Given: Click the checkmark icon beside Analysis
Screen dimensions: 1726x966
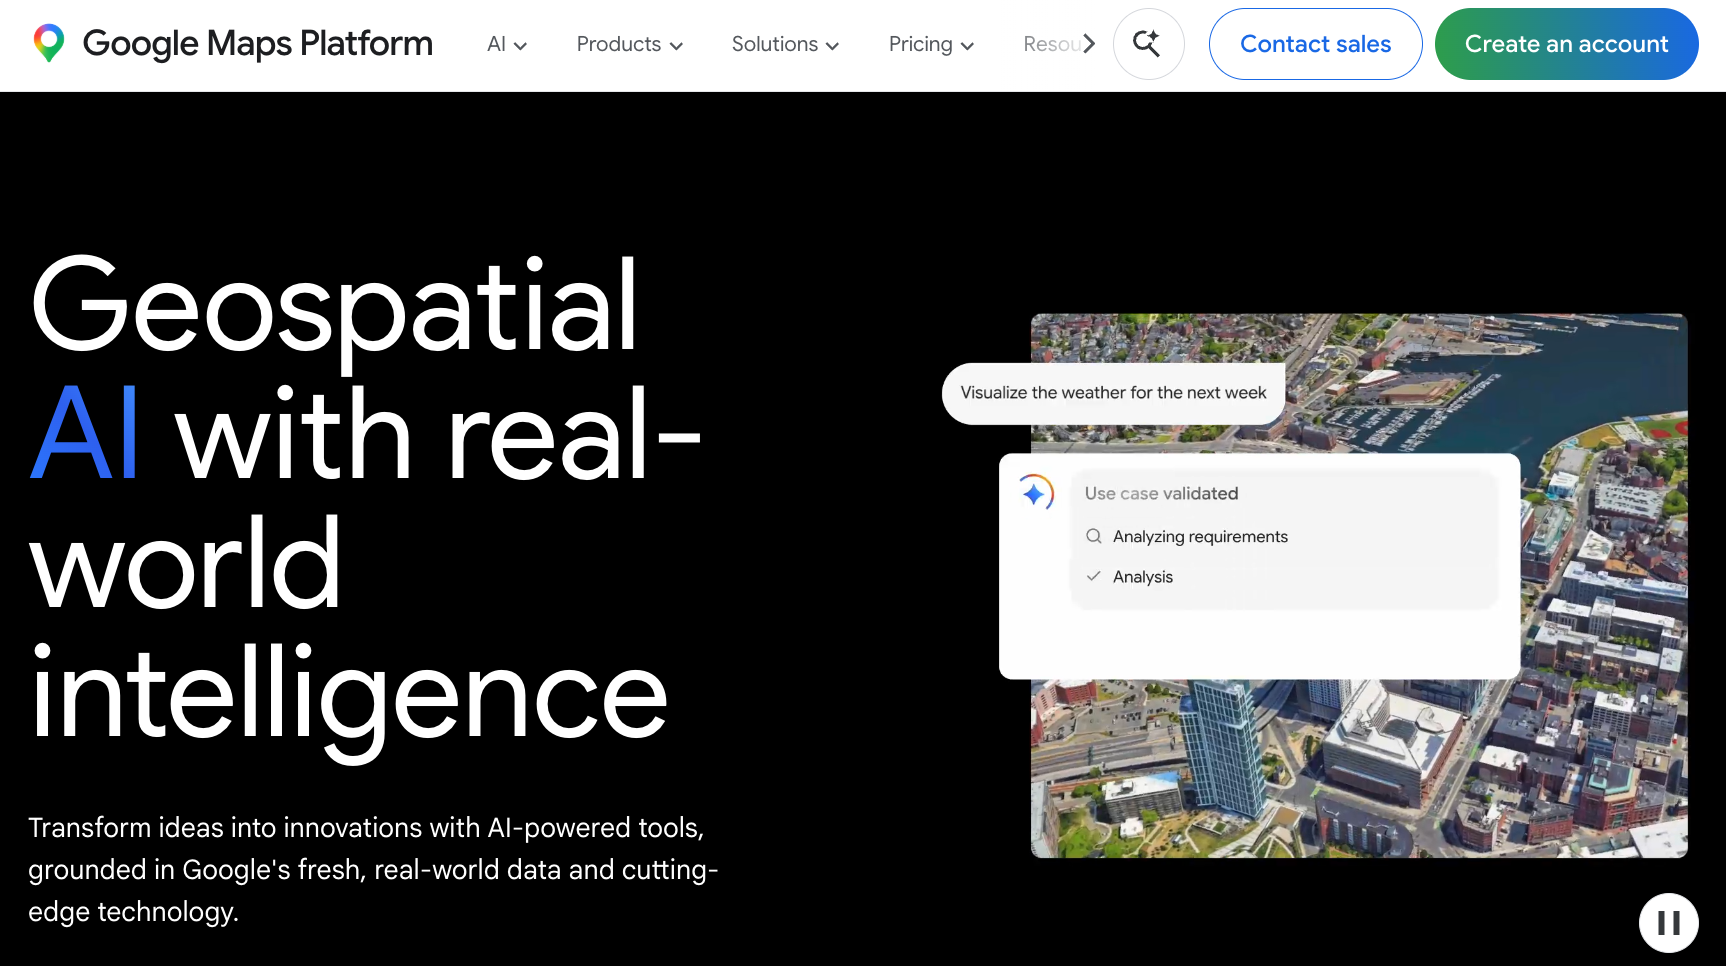Looking at the screenshot, I should point(1094,576).
